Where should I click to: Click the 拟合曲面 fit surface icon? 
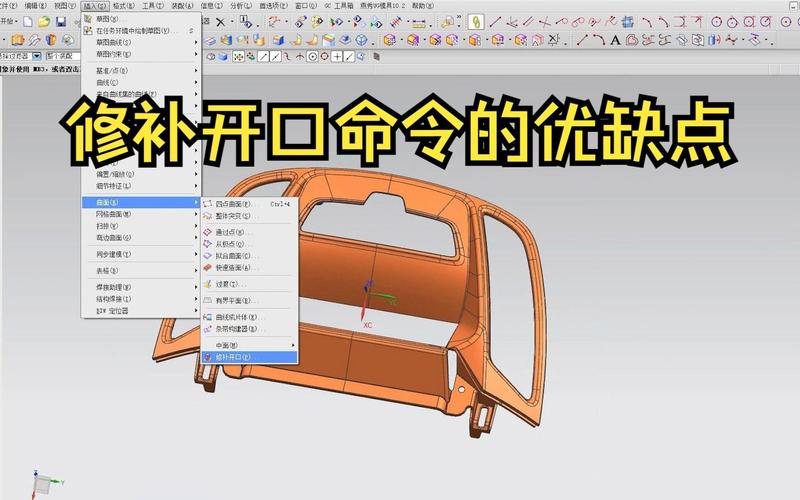[208, 256]
